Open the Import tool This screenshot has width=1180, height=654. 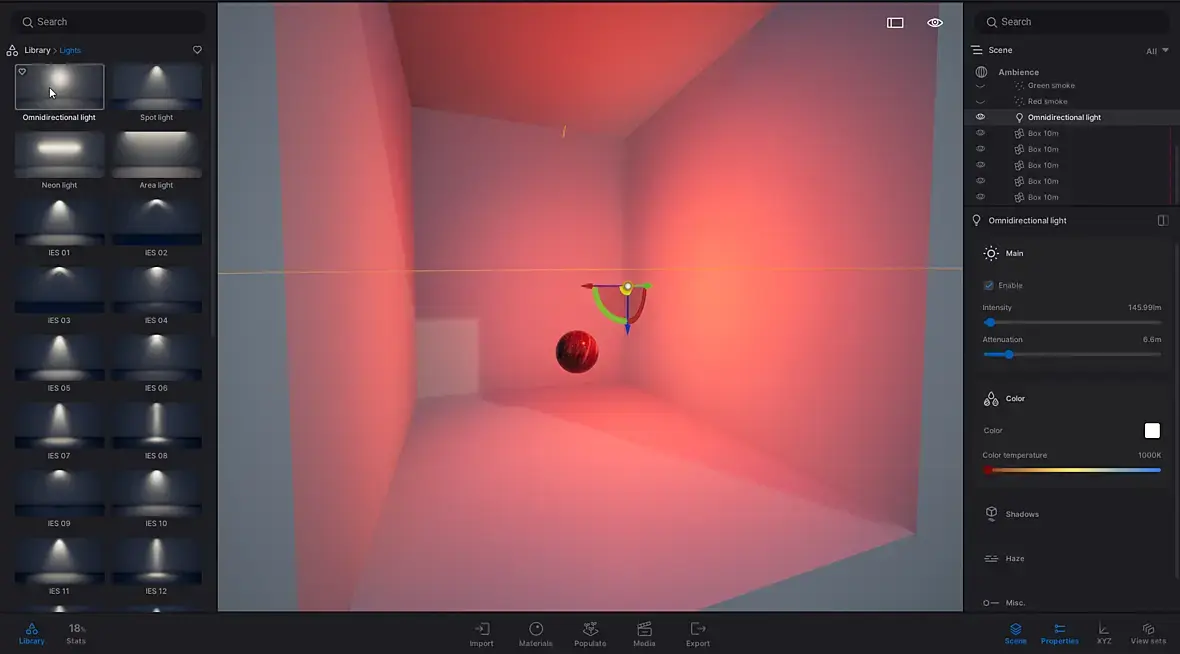[x=482, y=634]
